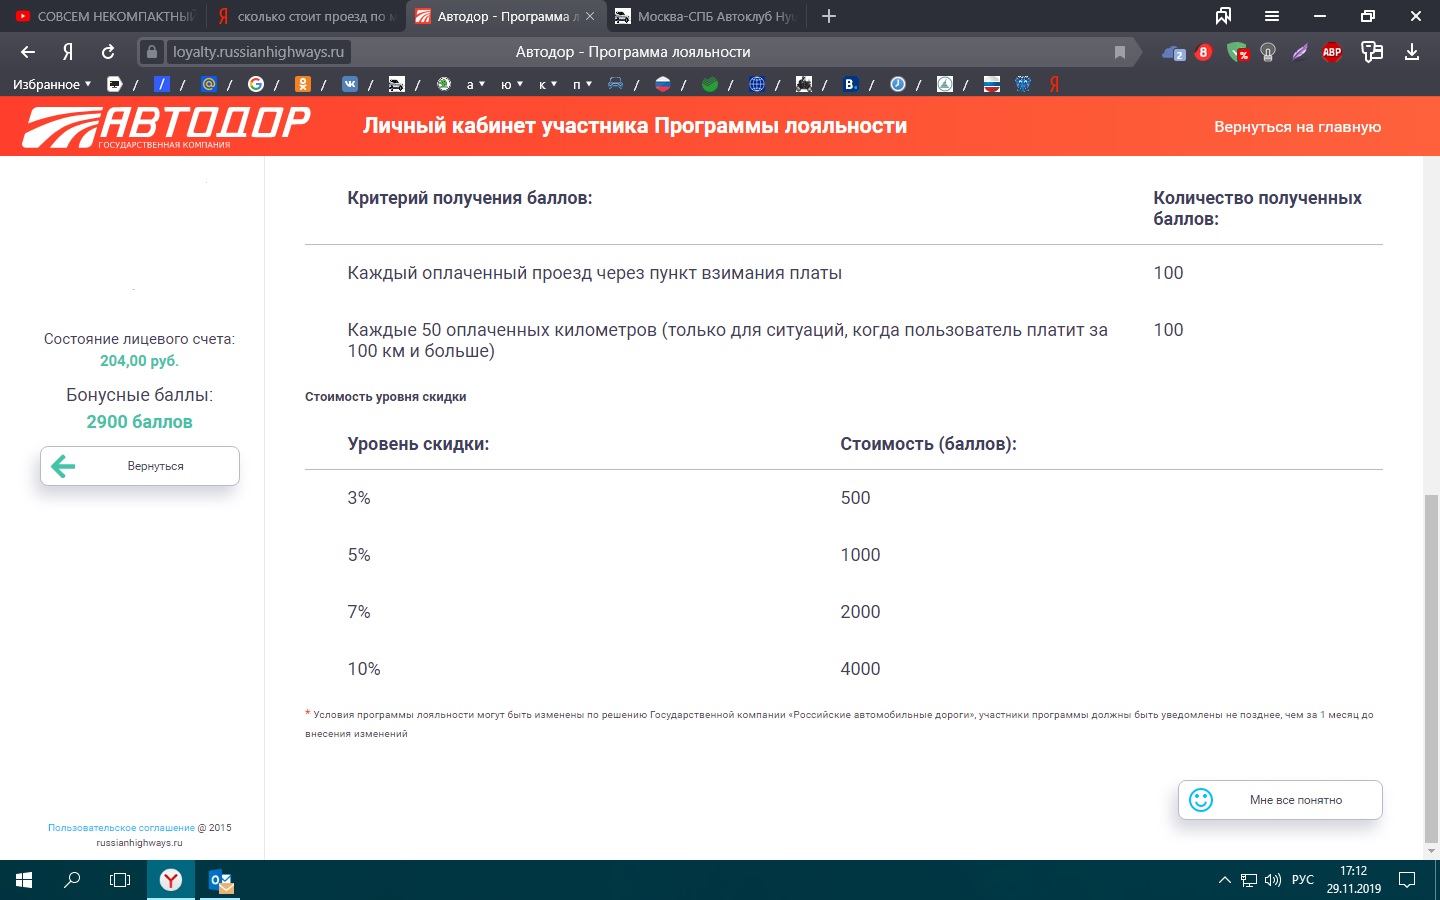The height and width of the screenshot is (900, 1440).
Task: Close the 'Автодор - Программа' tab
Action: pyautogui.click(x=590, y=16)
